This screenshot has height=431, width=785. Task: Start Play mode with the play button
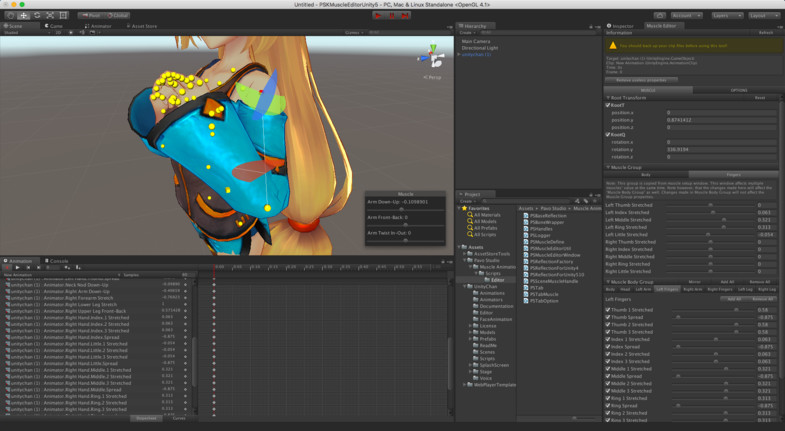tap(378, 16)
